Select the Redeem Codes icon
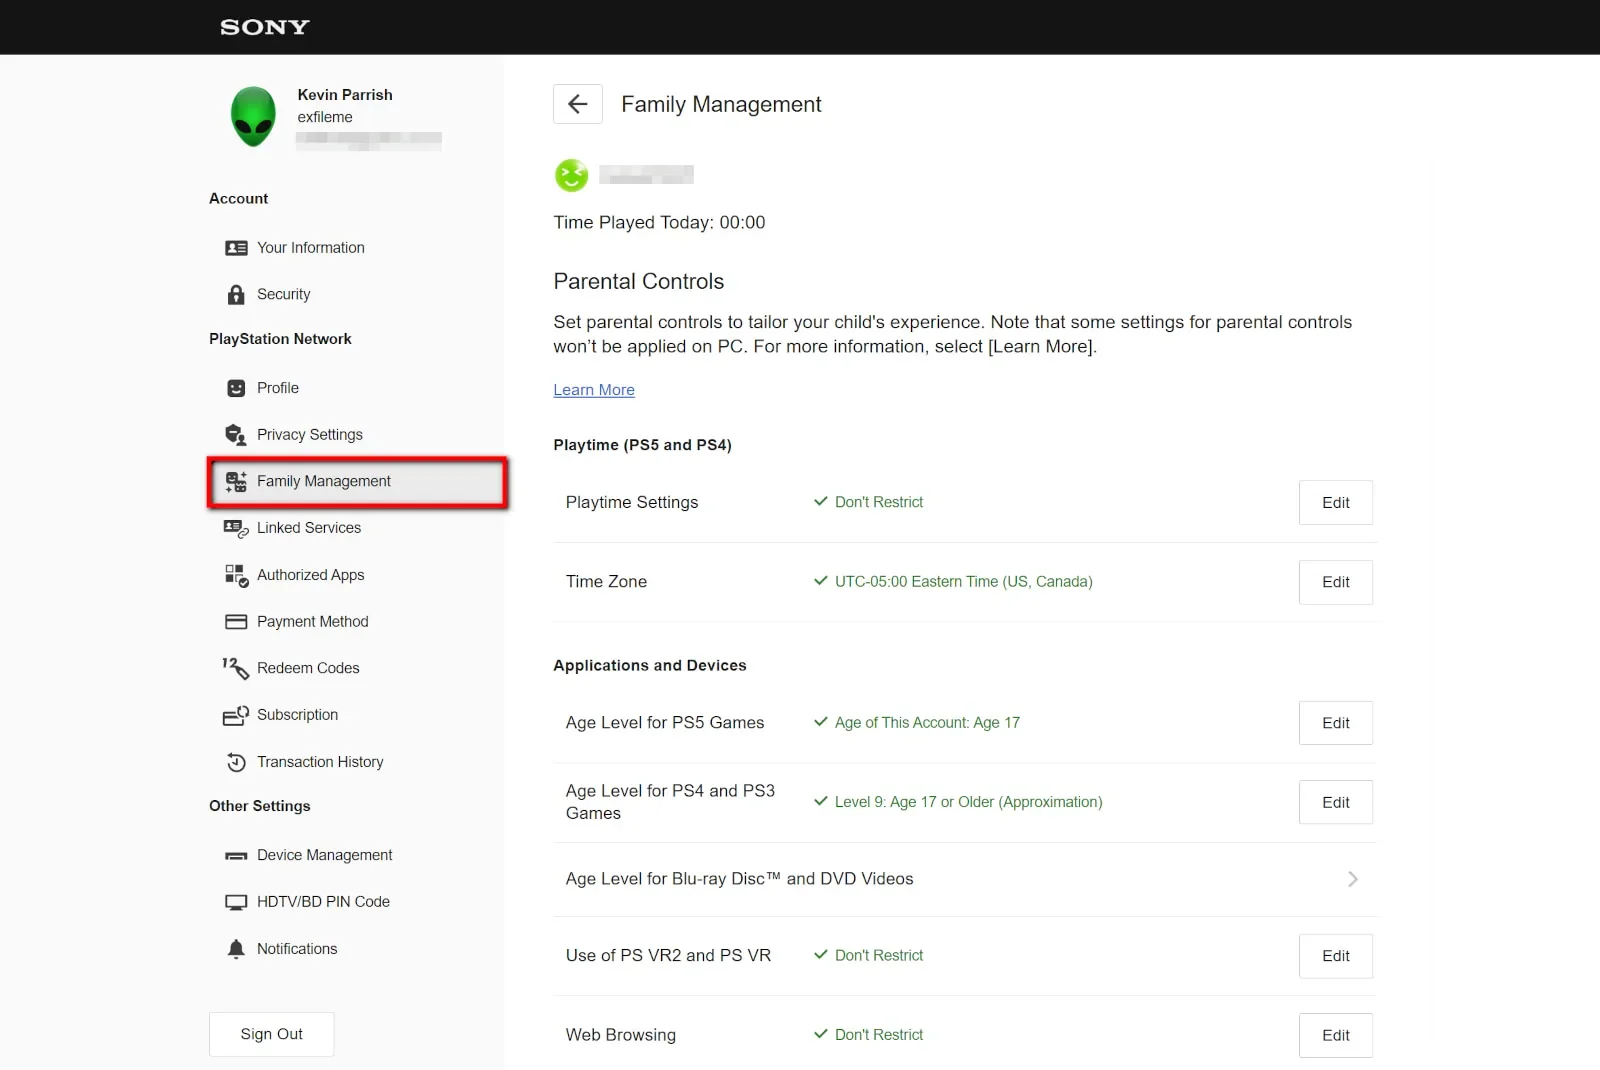The height and width of the screenshot is (1070, 1600). coord(235,668)
